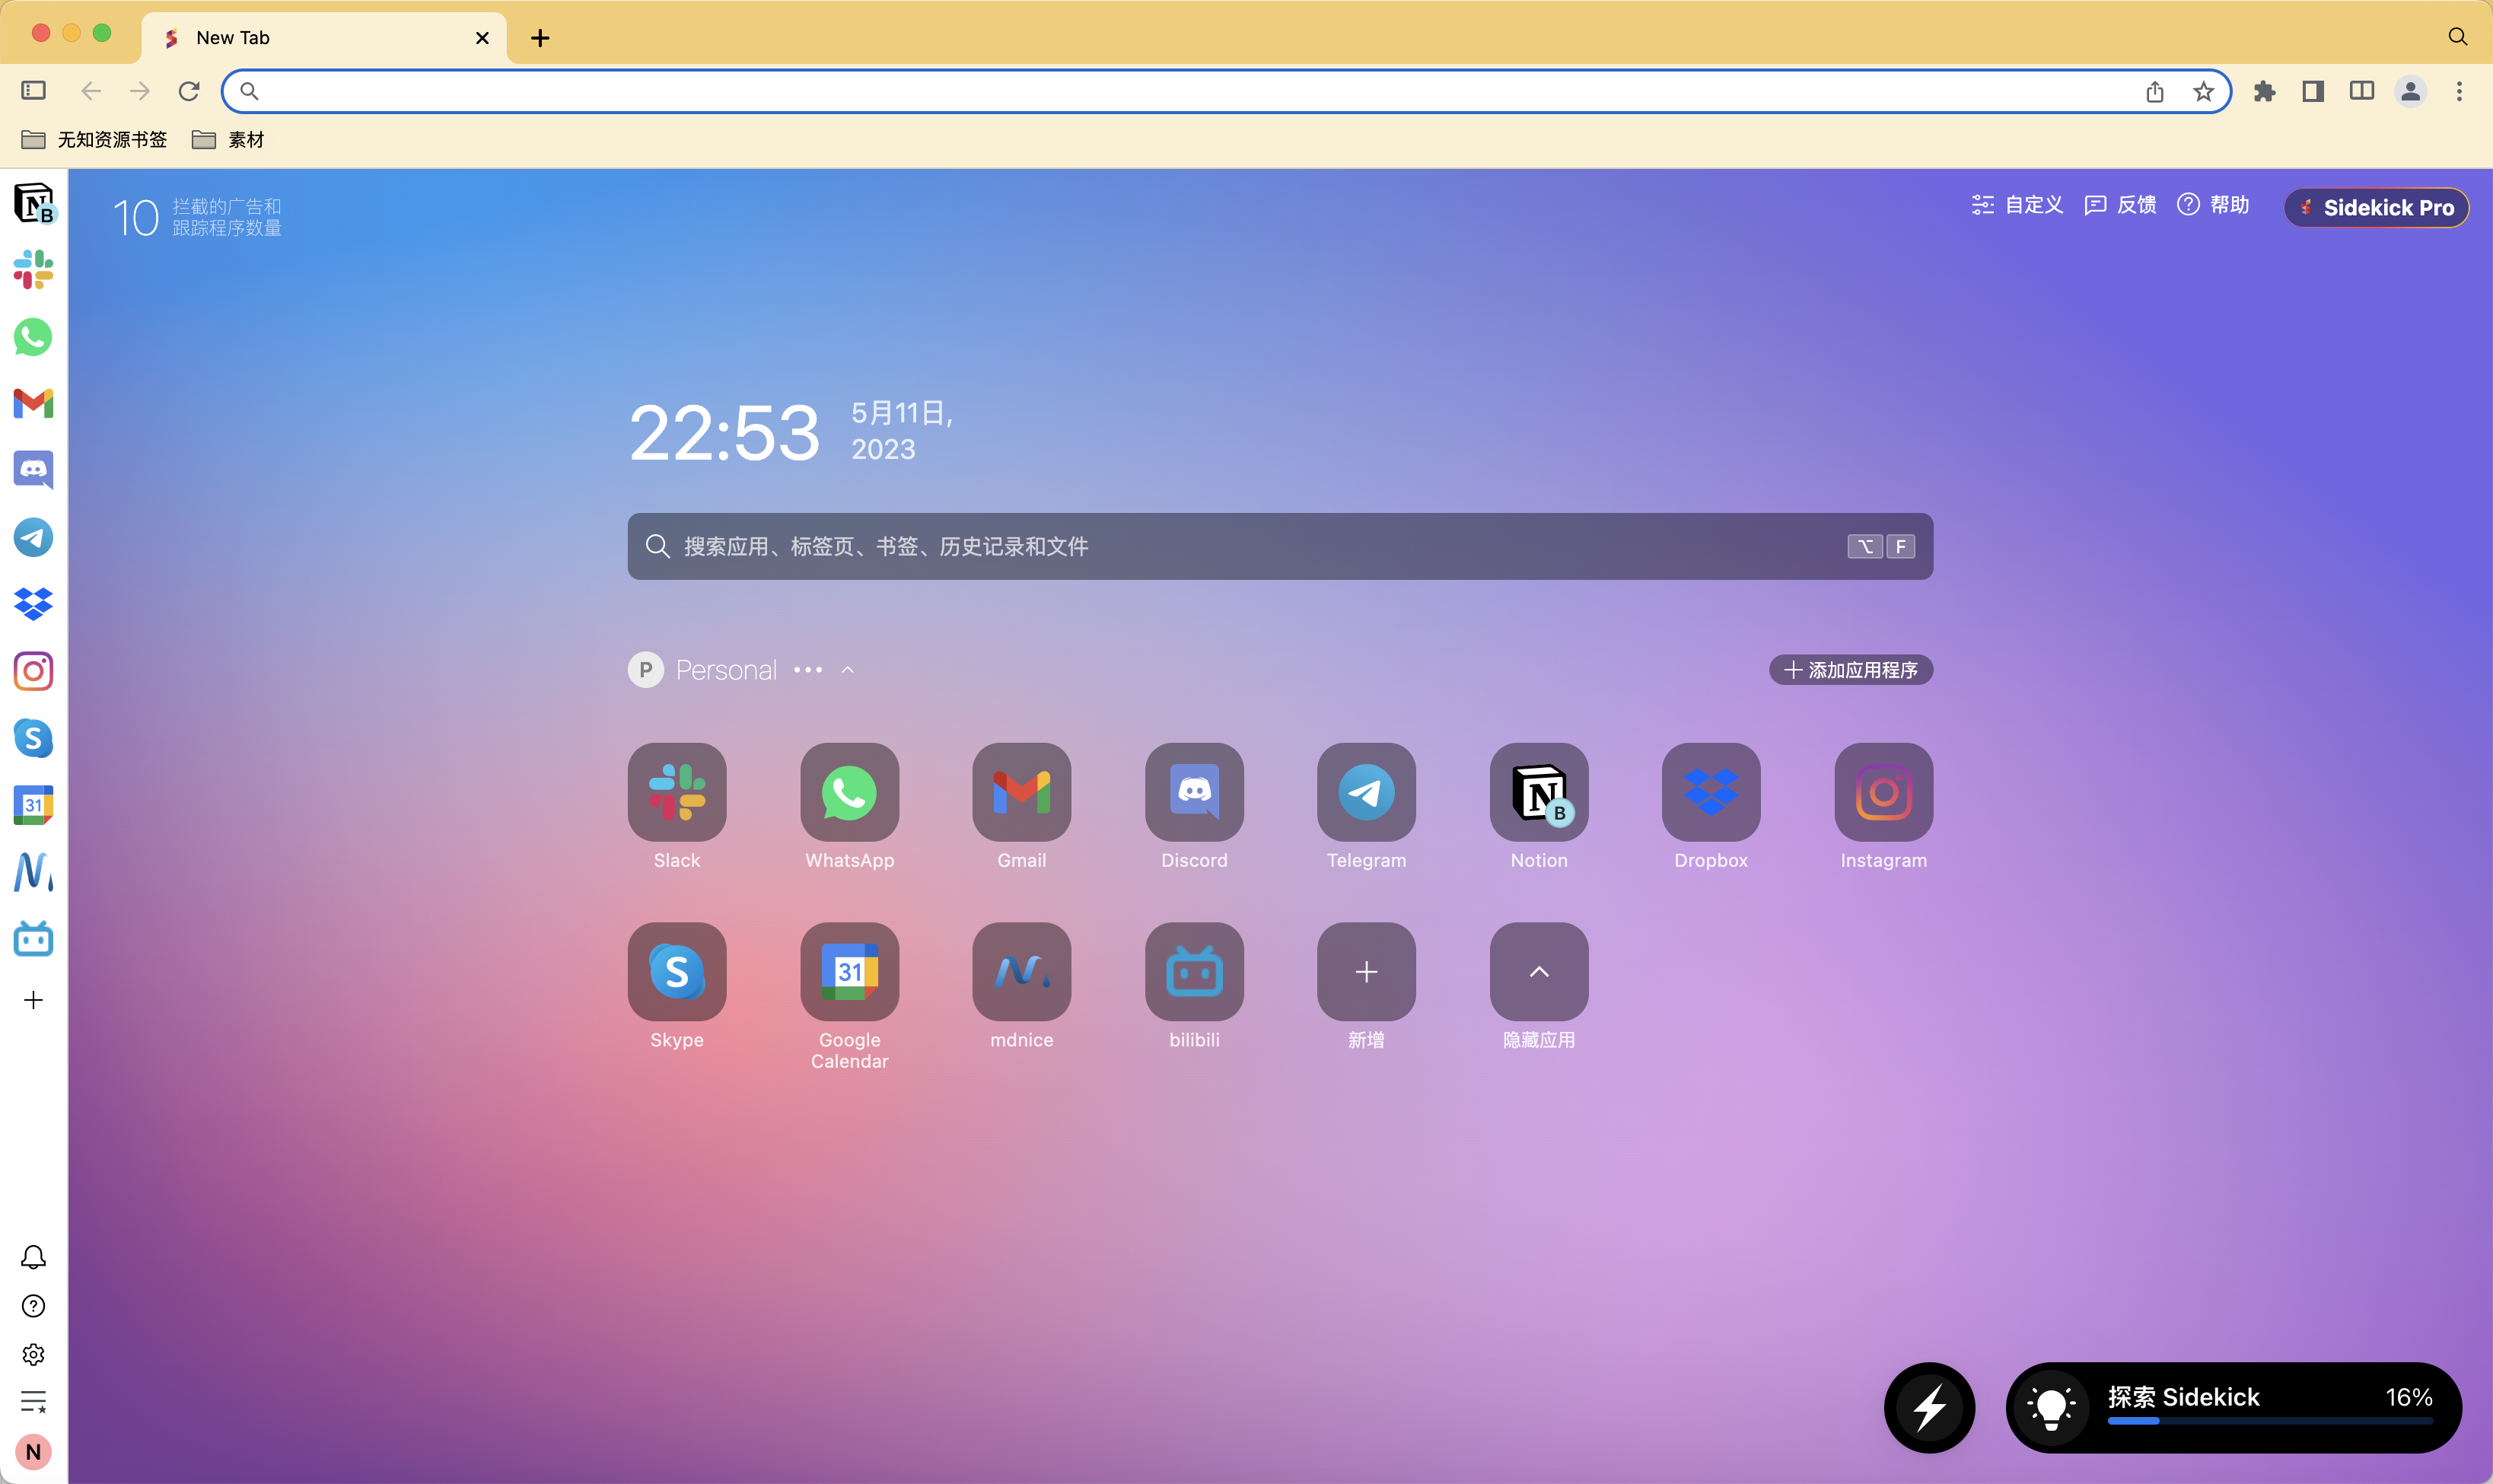This screenshot has height=1484, width=2493.
Task: Click the 添加应用程序 button
Action: pos(1850,670)
